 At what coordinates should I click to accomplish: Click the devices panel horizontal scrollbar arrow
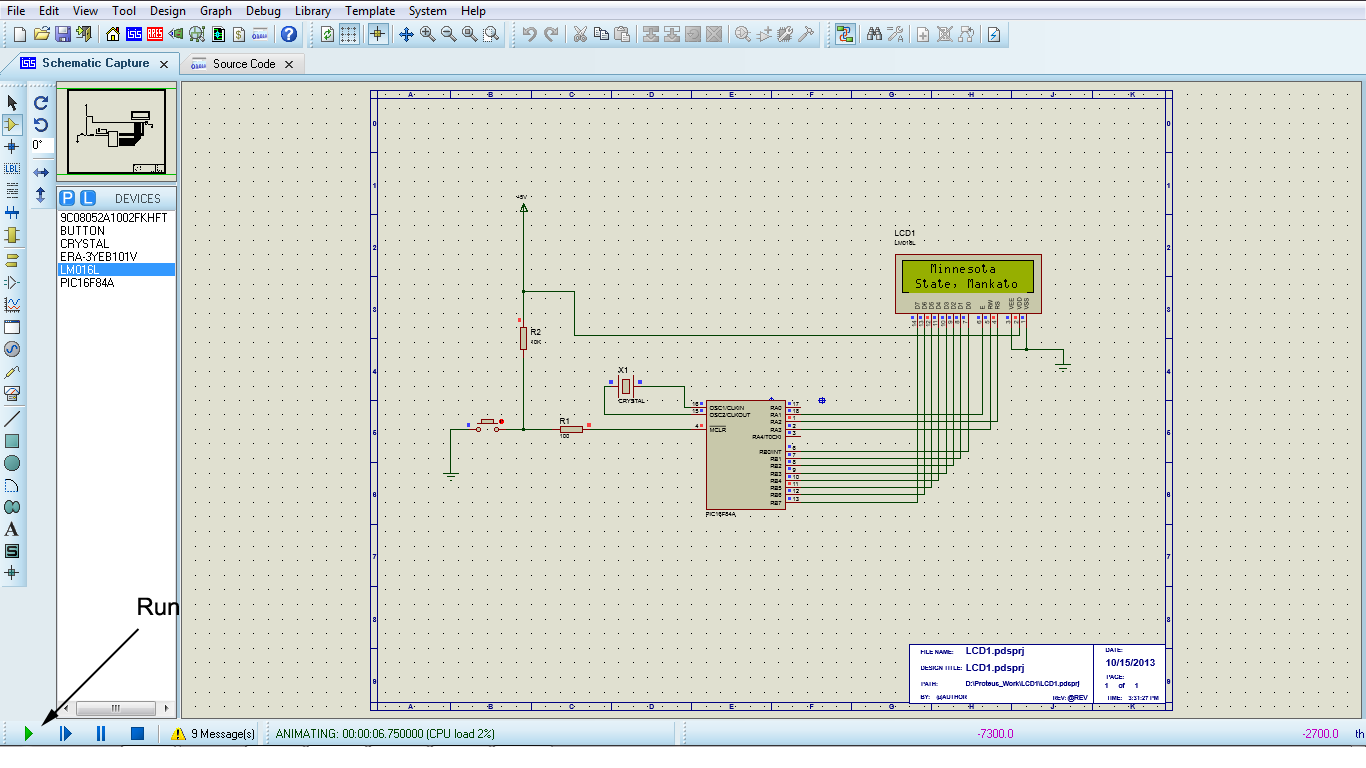pyautogui.click(x=166, y=708)
